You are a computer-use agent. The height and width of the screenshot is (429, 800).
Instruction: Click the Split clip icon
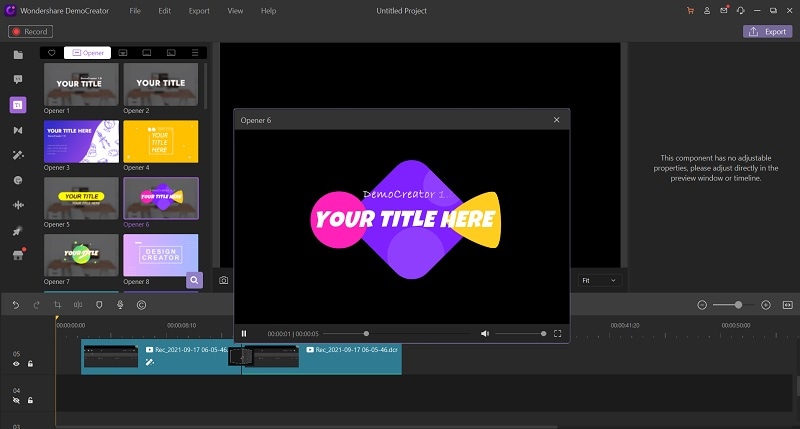[x=78, y=305]
